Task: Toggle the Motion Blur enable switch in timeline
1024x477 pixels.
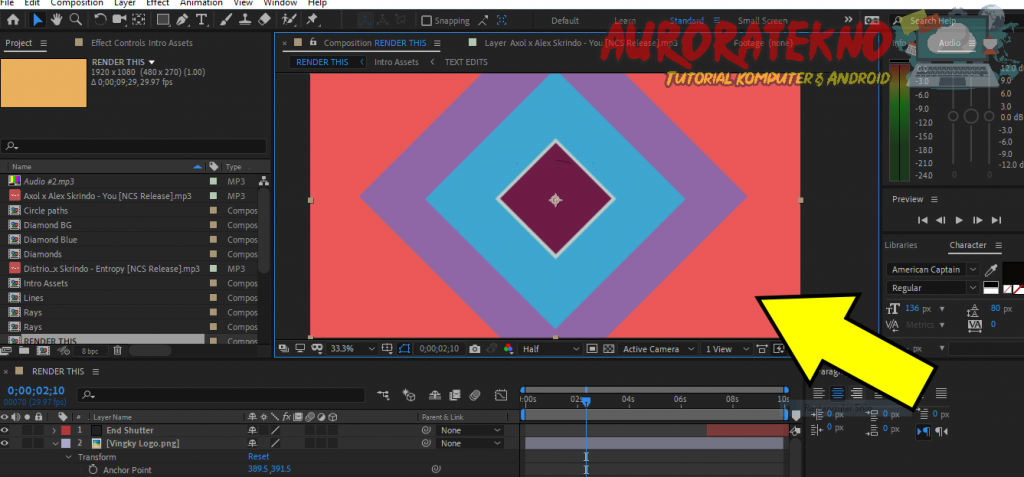Action: pos(475,395)
